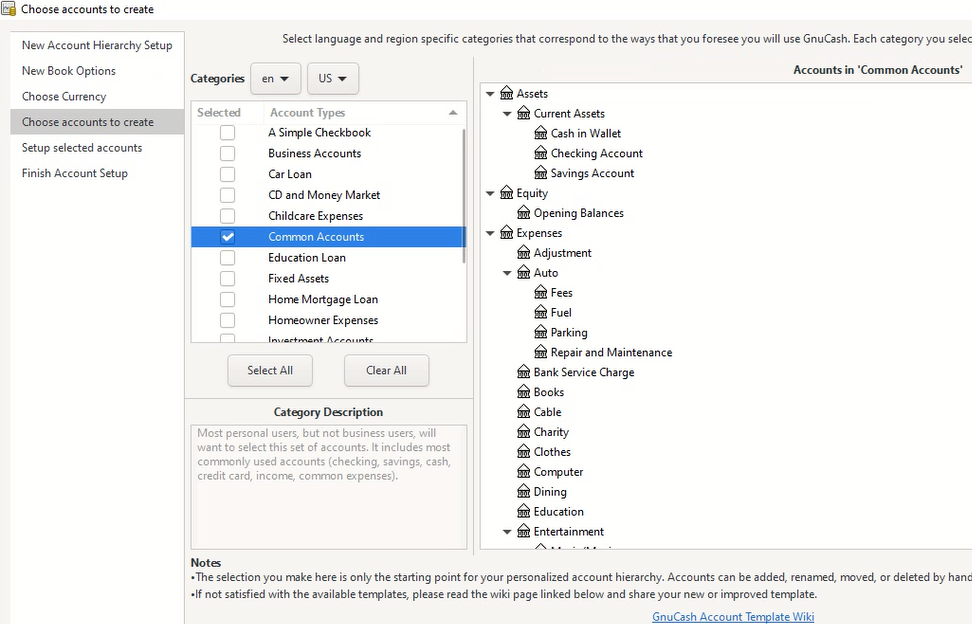The height and width of the screenshot is (624, 972).
Task: Click the Checking Account bank icon
Action: 541,153
